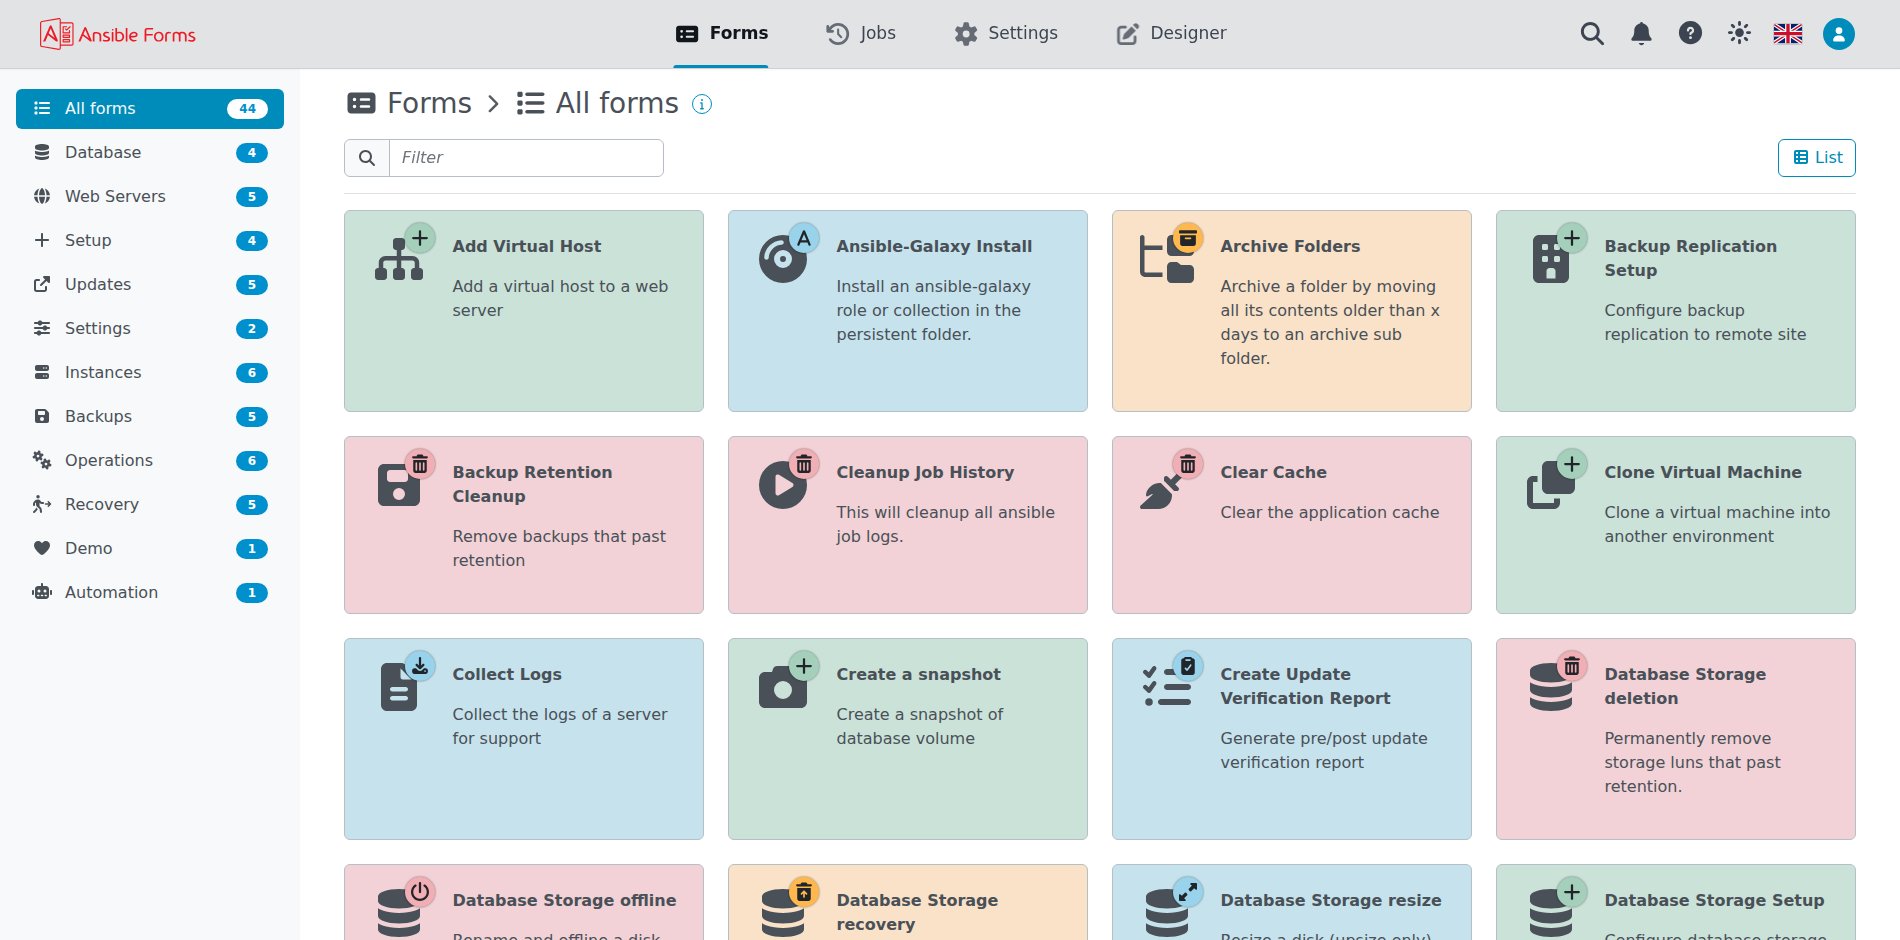Screen dimensions: 1900x940
Task: Switch to List view
Action: pos(1817,158)
